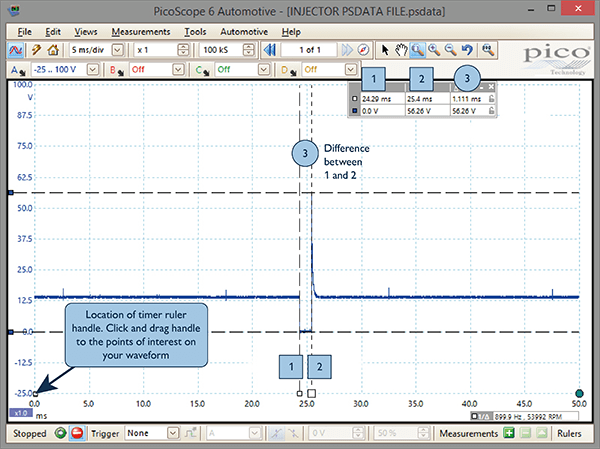Viewport: 600px width, 449px height.
Task: Open channel A range dropdown -25..100 V
Action: 93,70
